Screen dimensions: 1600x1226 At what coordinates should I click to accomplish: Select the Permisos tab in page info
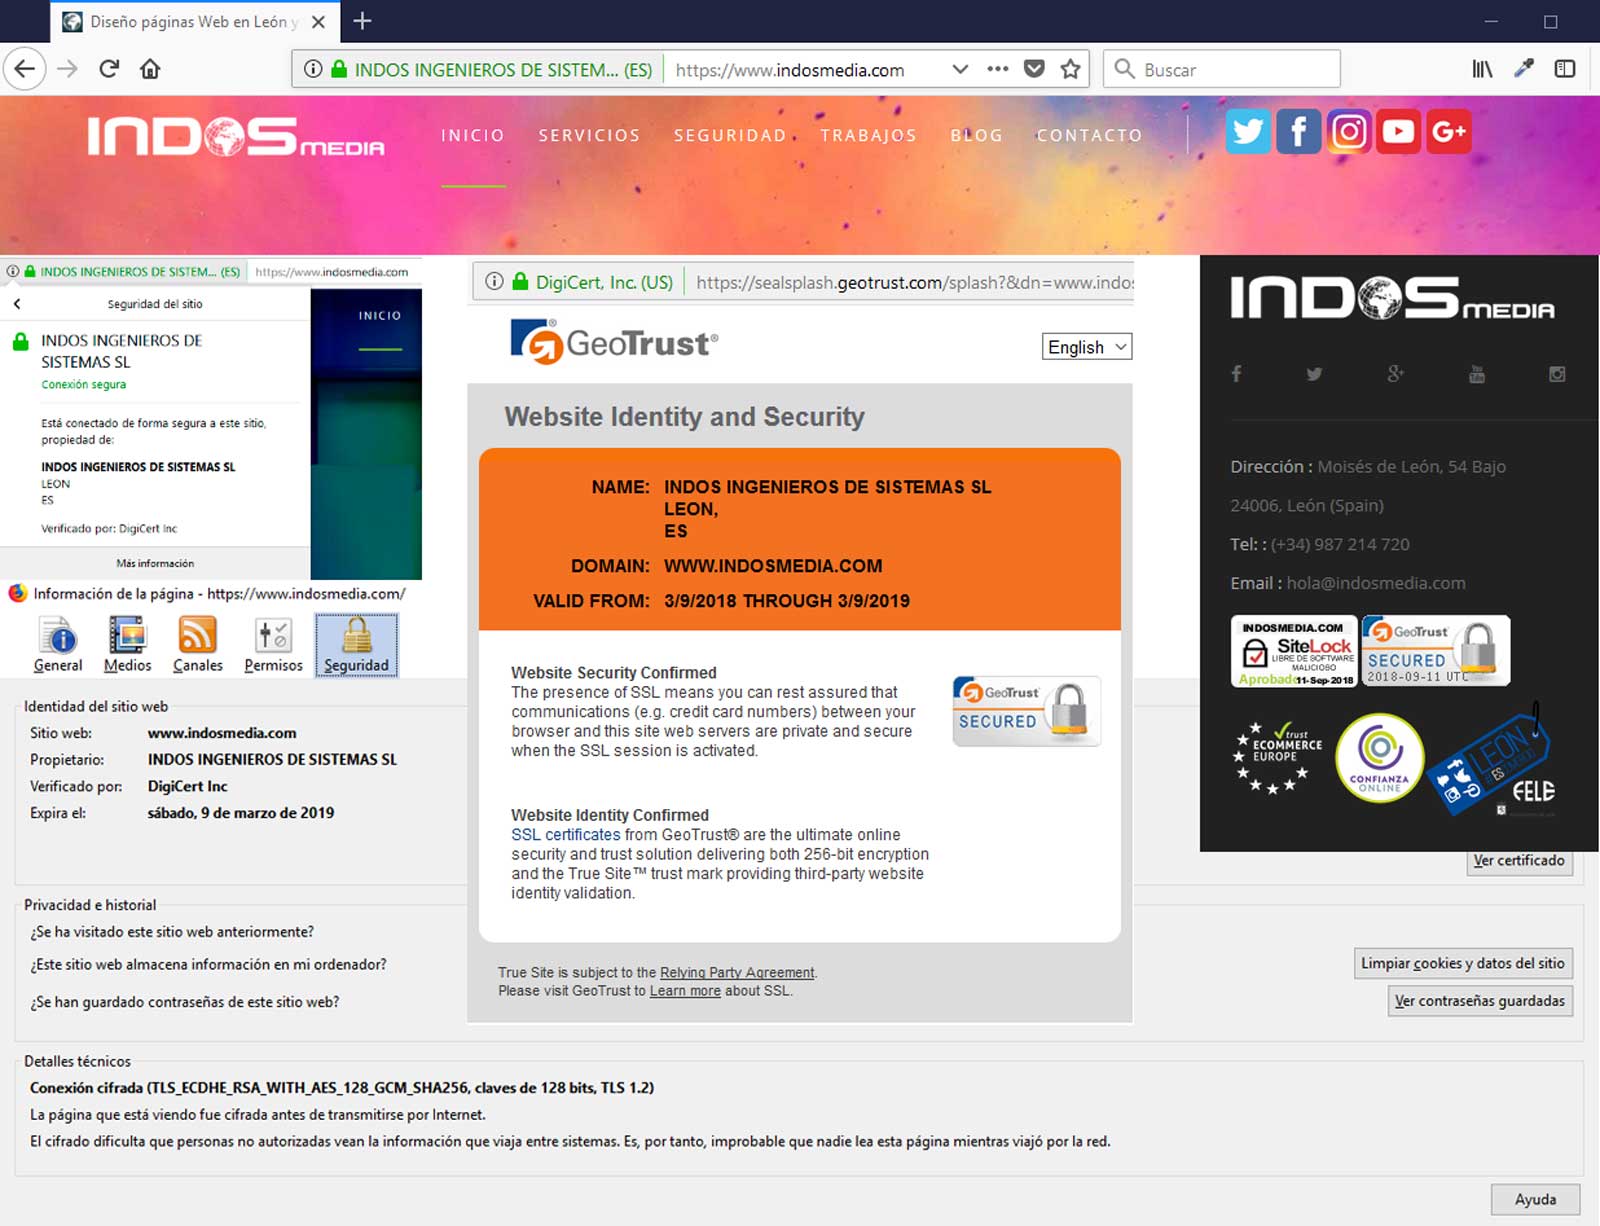pos(273,645)
